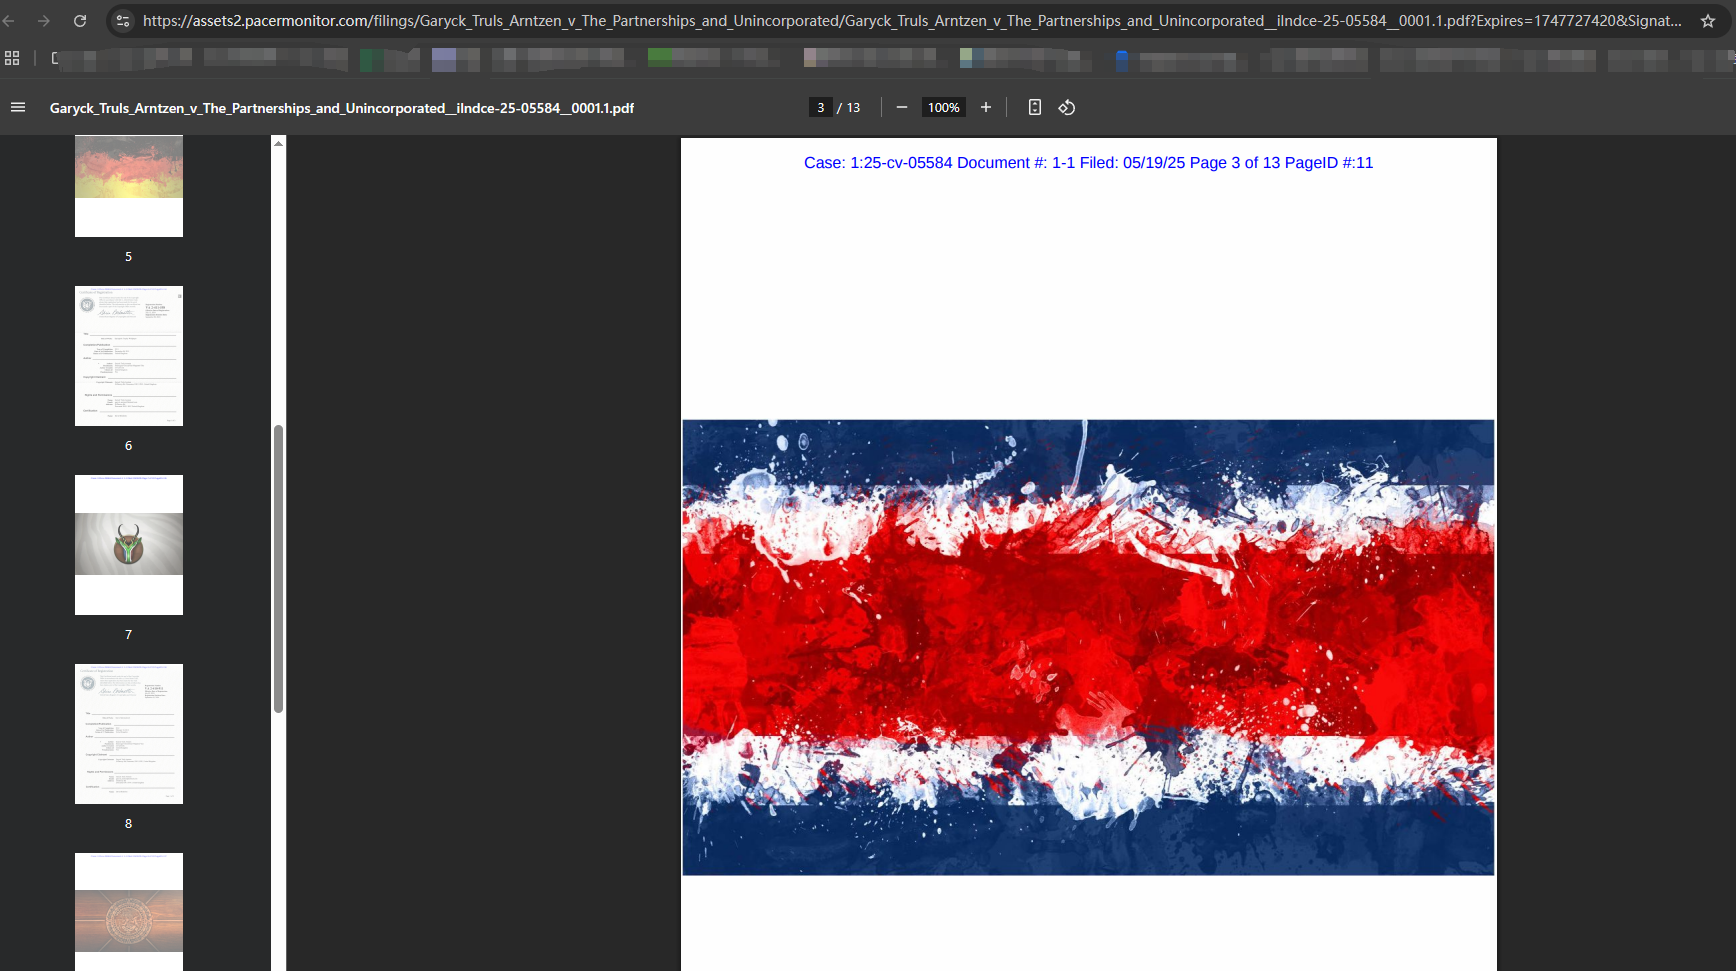Rotate the PDF counterclockwise
The height and width of the screenshot is (971, 1736).
point(1067,107)
